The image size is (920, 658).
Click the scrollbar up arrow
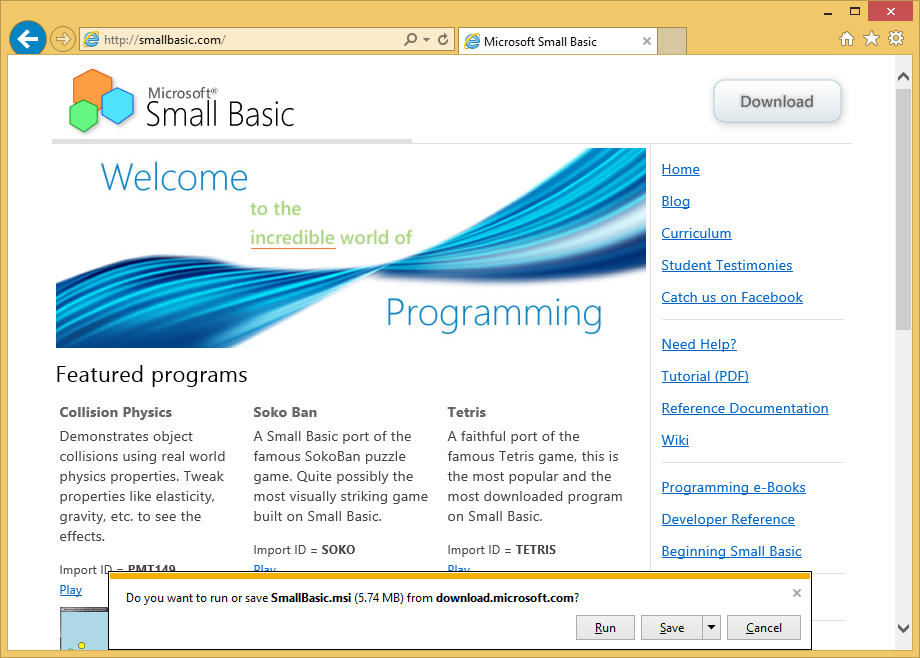coord(903,77)
